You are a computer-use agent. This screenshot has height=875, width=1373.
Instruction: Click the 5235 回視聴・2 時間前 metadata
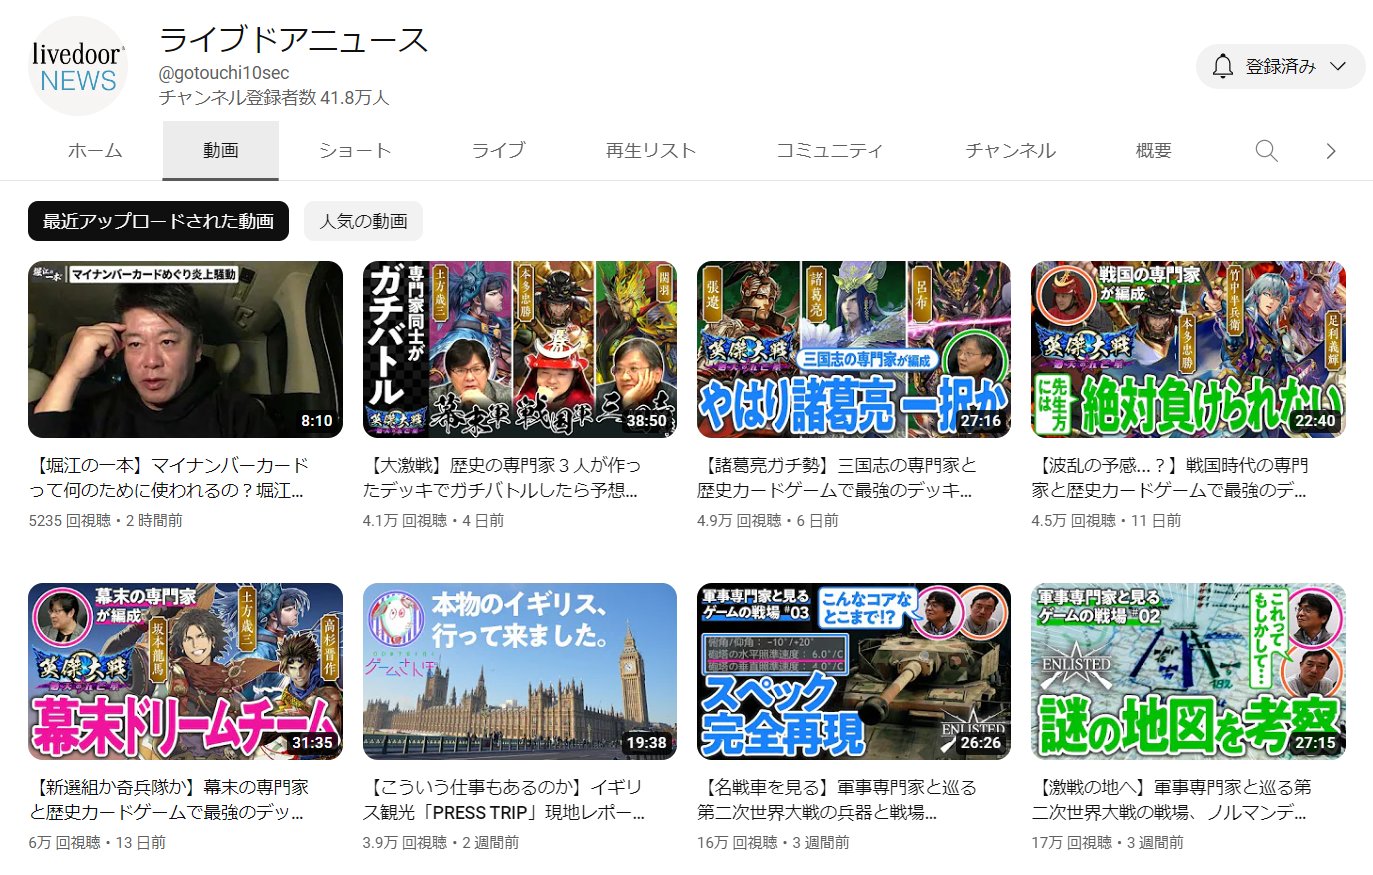(105, 521)
